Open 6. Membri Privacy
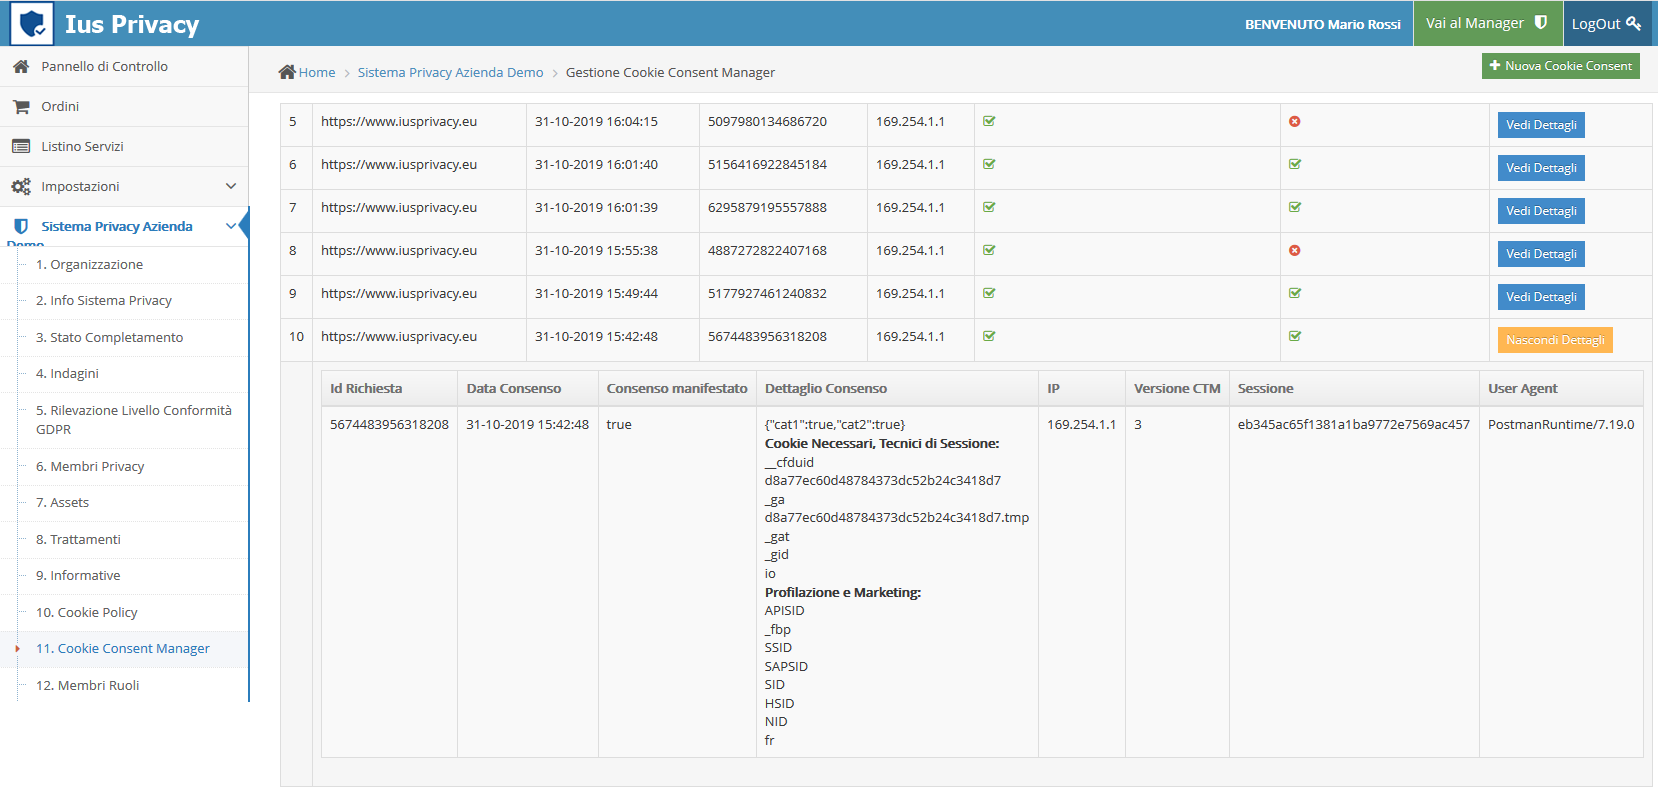1658x809 pixels. point(90,466)
